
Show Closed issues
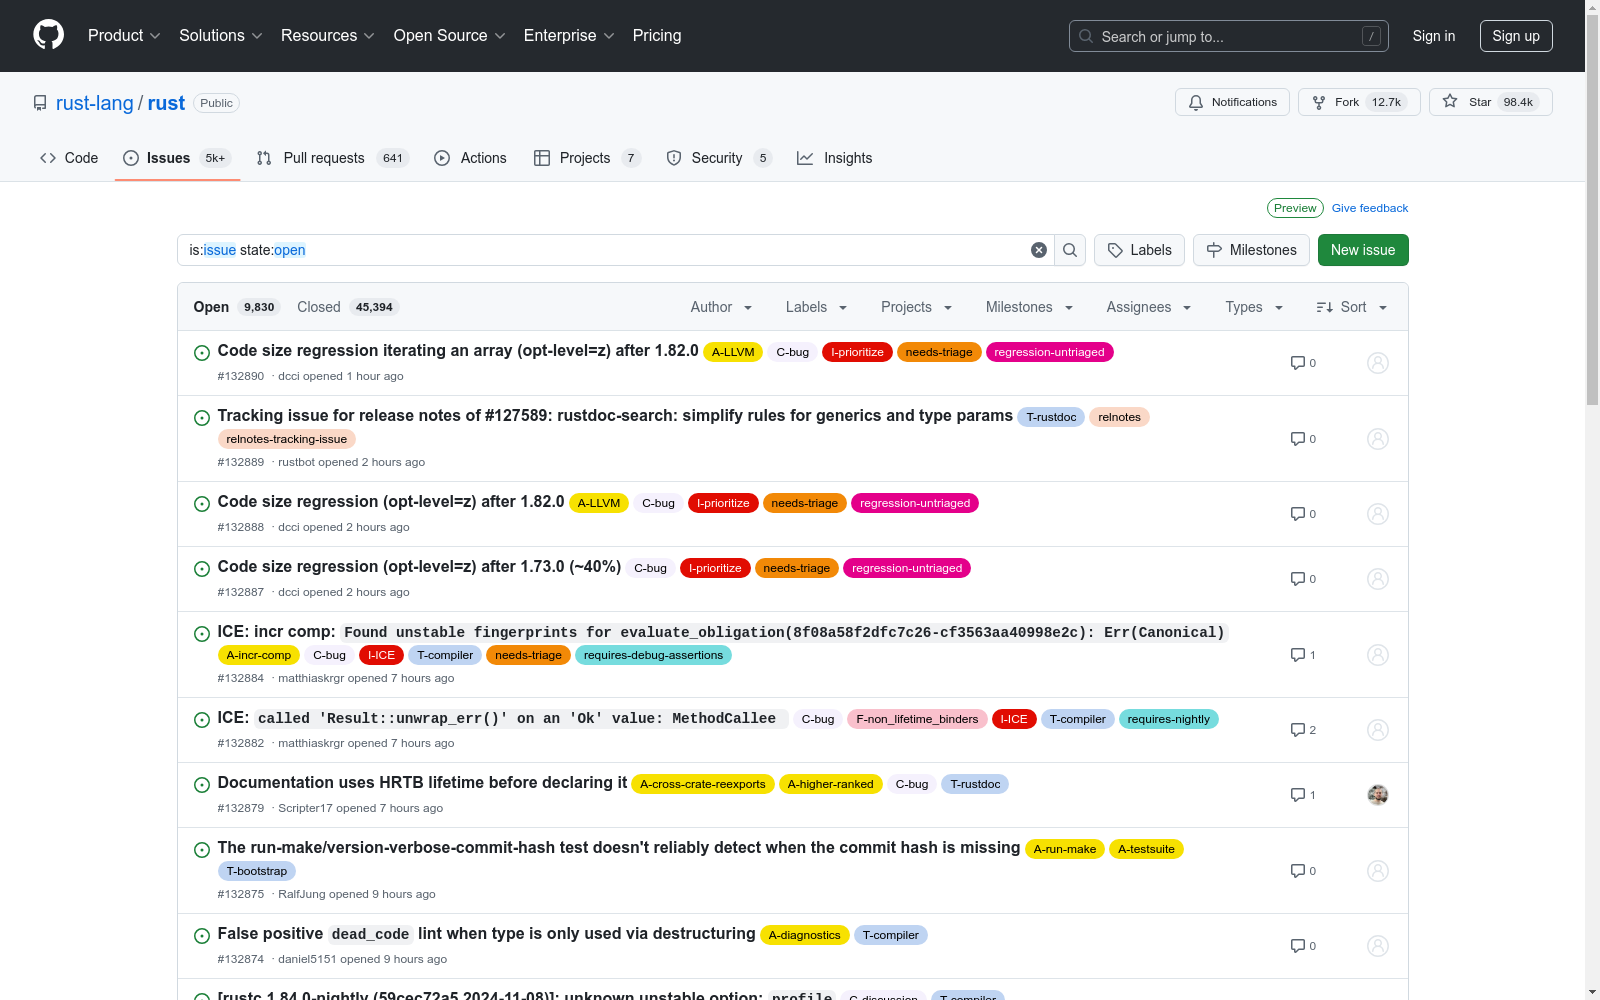347,307
